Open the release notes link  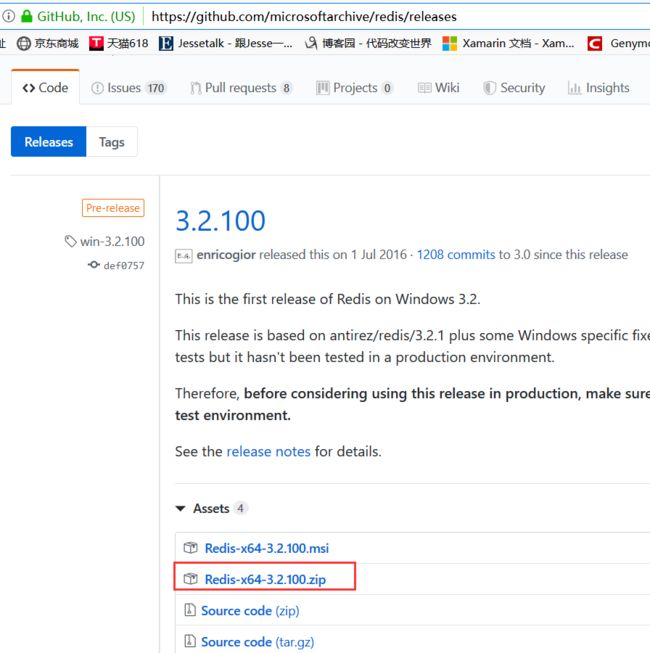point(269,451)
